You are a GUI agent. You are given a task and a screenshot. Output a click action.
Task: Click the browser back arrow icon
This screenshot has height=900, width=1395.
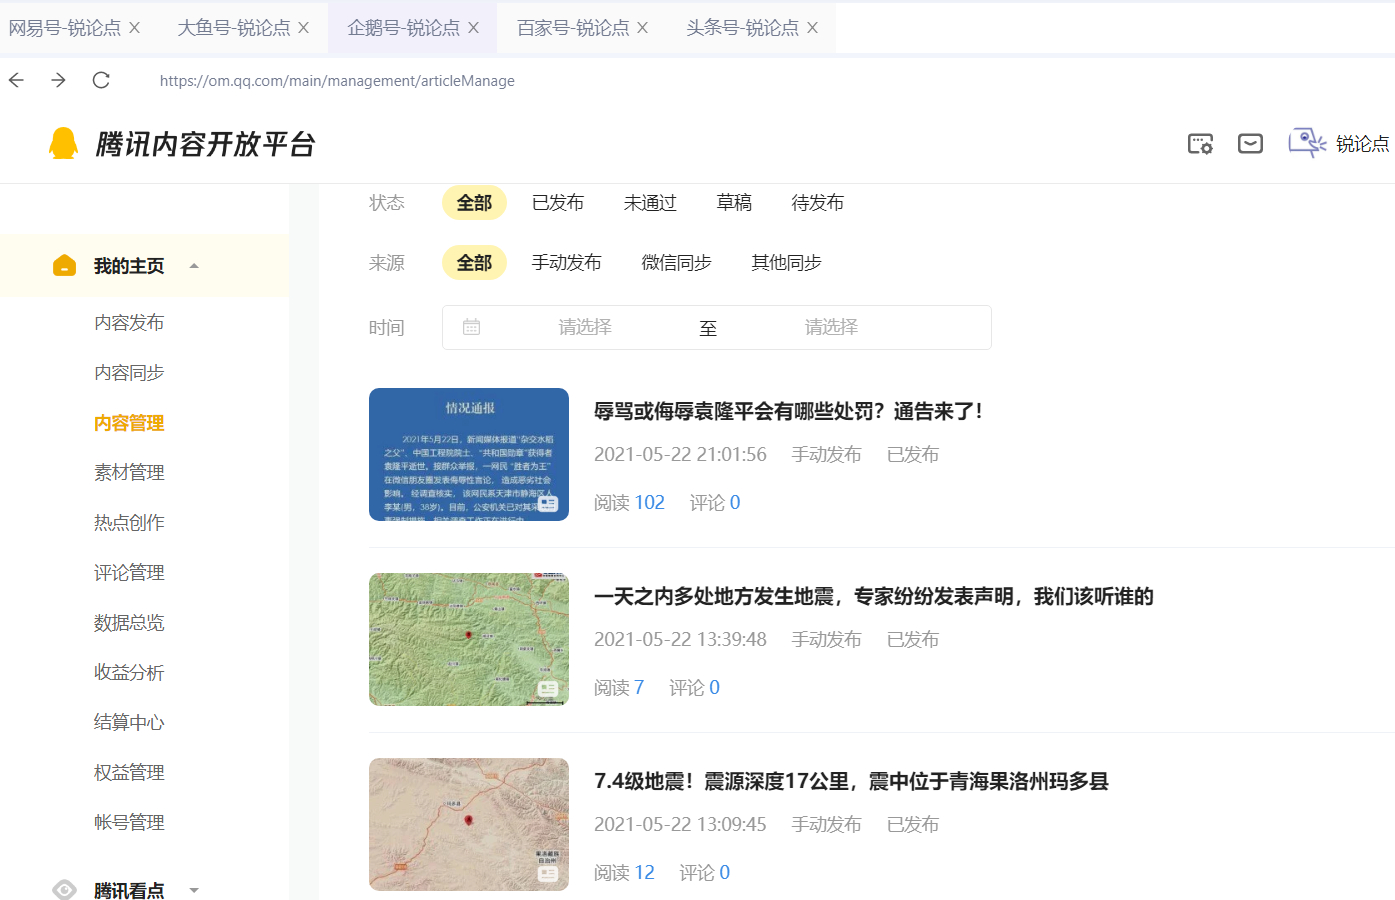click(15, 80)
